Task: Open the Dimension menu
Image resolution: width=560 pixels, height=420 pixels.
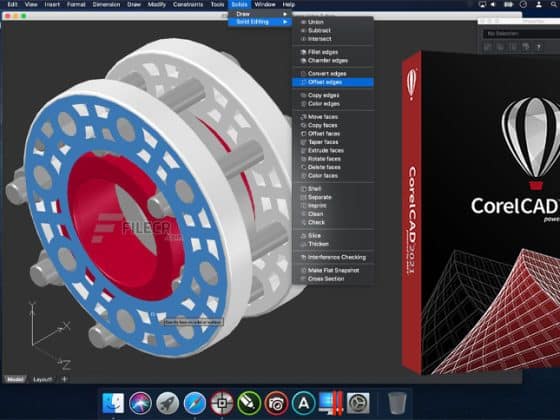Action: point(106,4)
